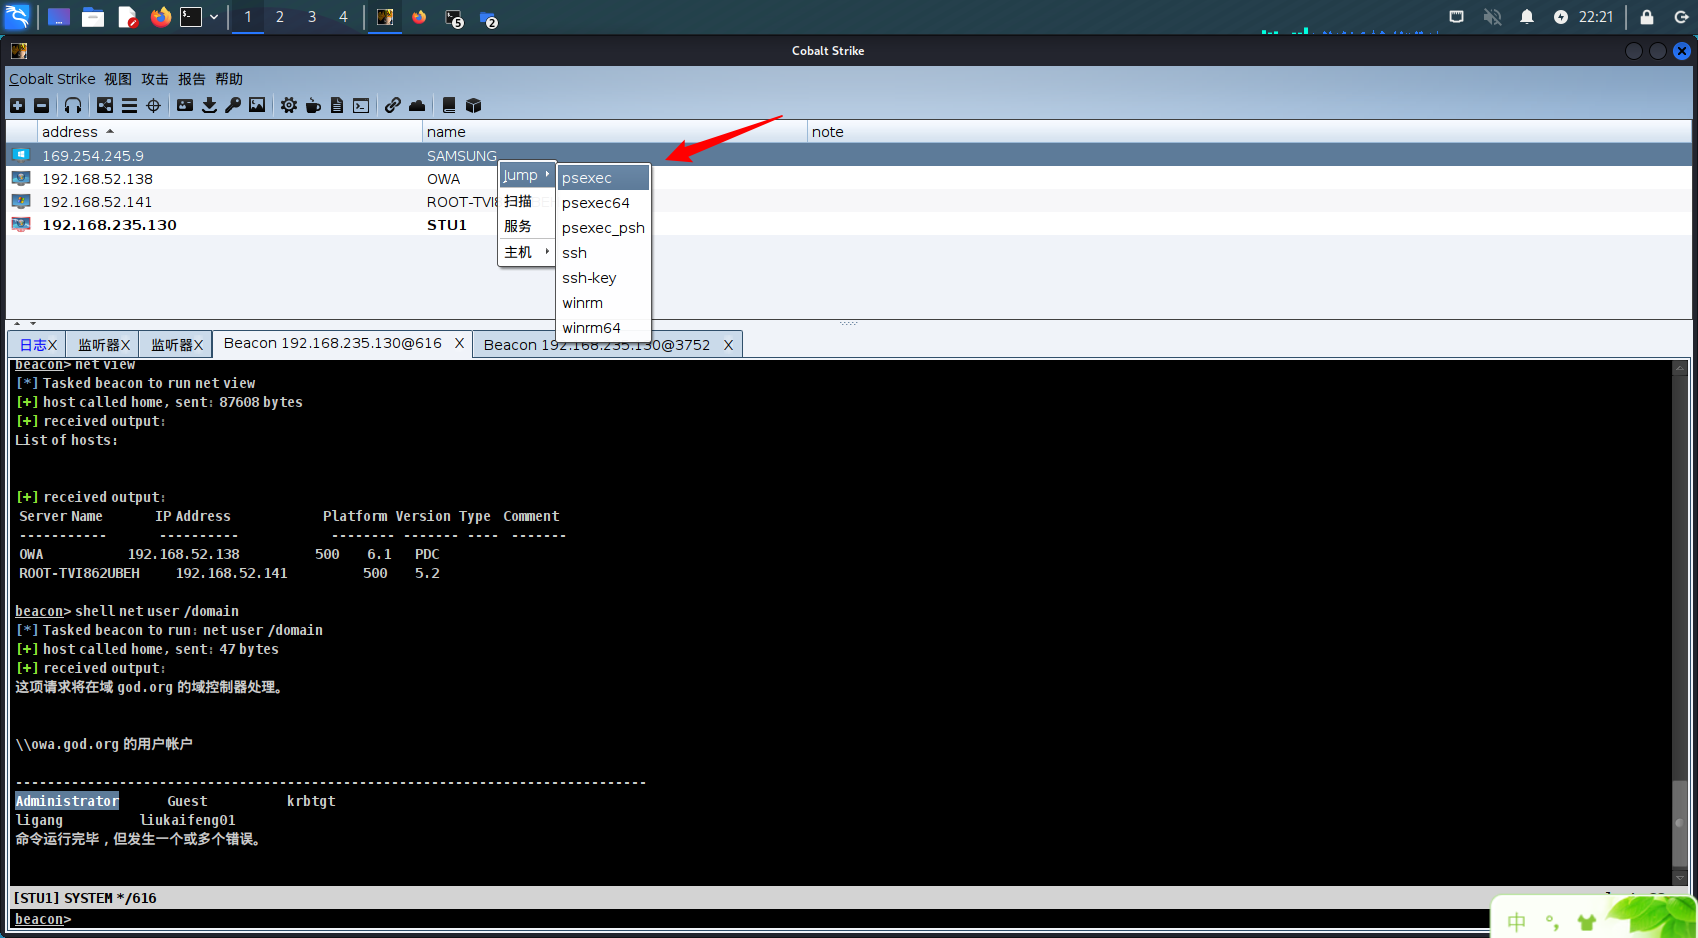Switch to workspace 2
The height and width of the screenshot is (938, 1698).
pos(280,17)
